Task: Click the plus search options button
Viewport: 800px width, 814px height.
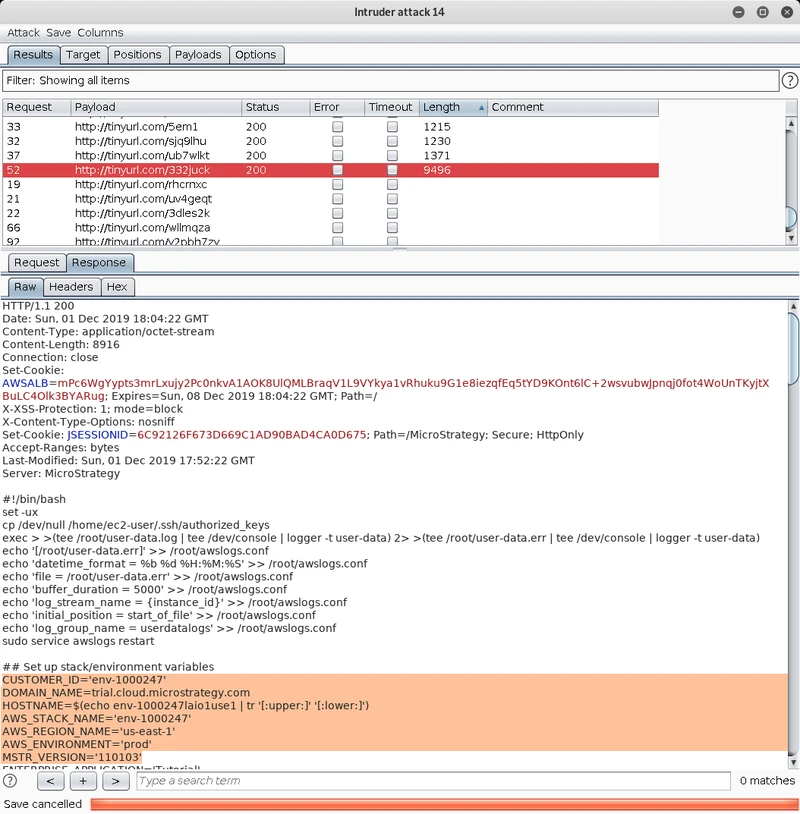Action: [83, 781]
